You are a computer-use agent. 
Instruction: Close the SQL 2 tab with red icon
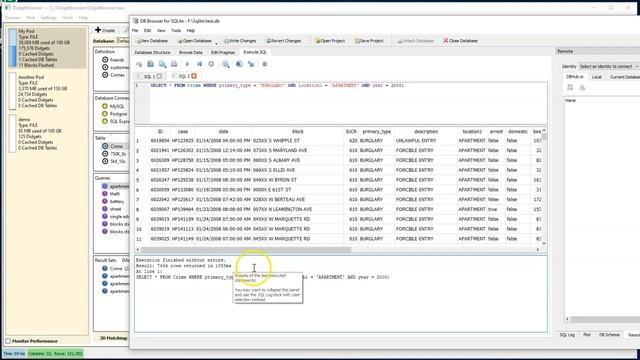(x=194, y=76)
